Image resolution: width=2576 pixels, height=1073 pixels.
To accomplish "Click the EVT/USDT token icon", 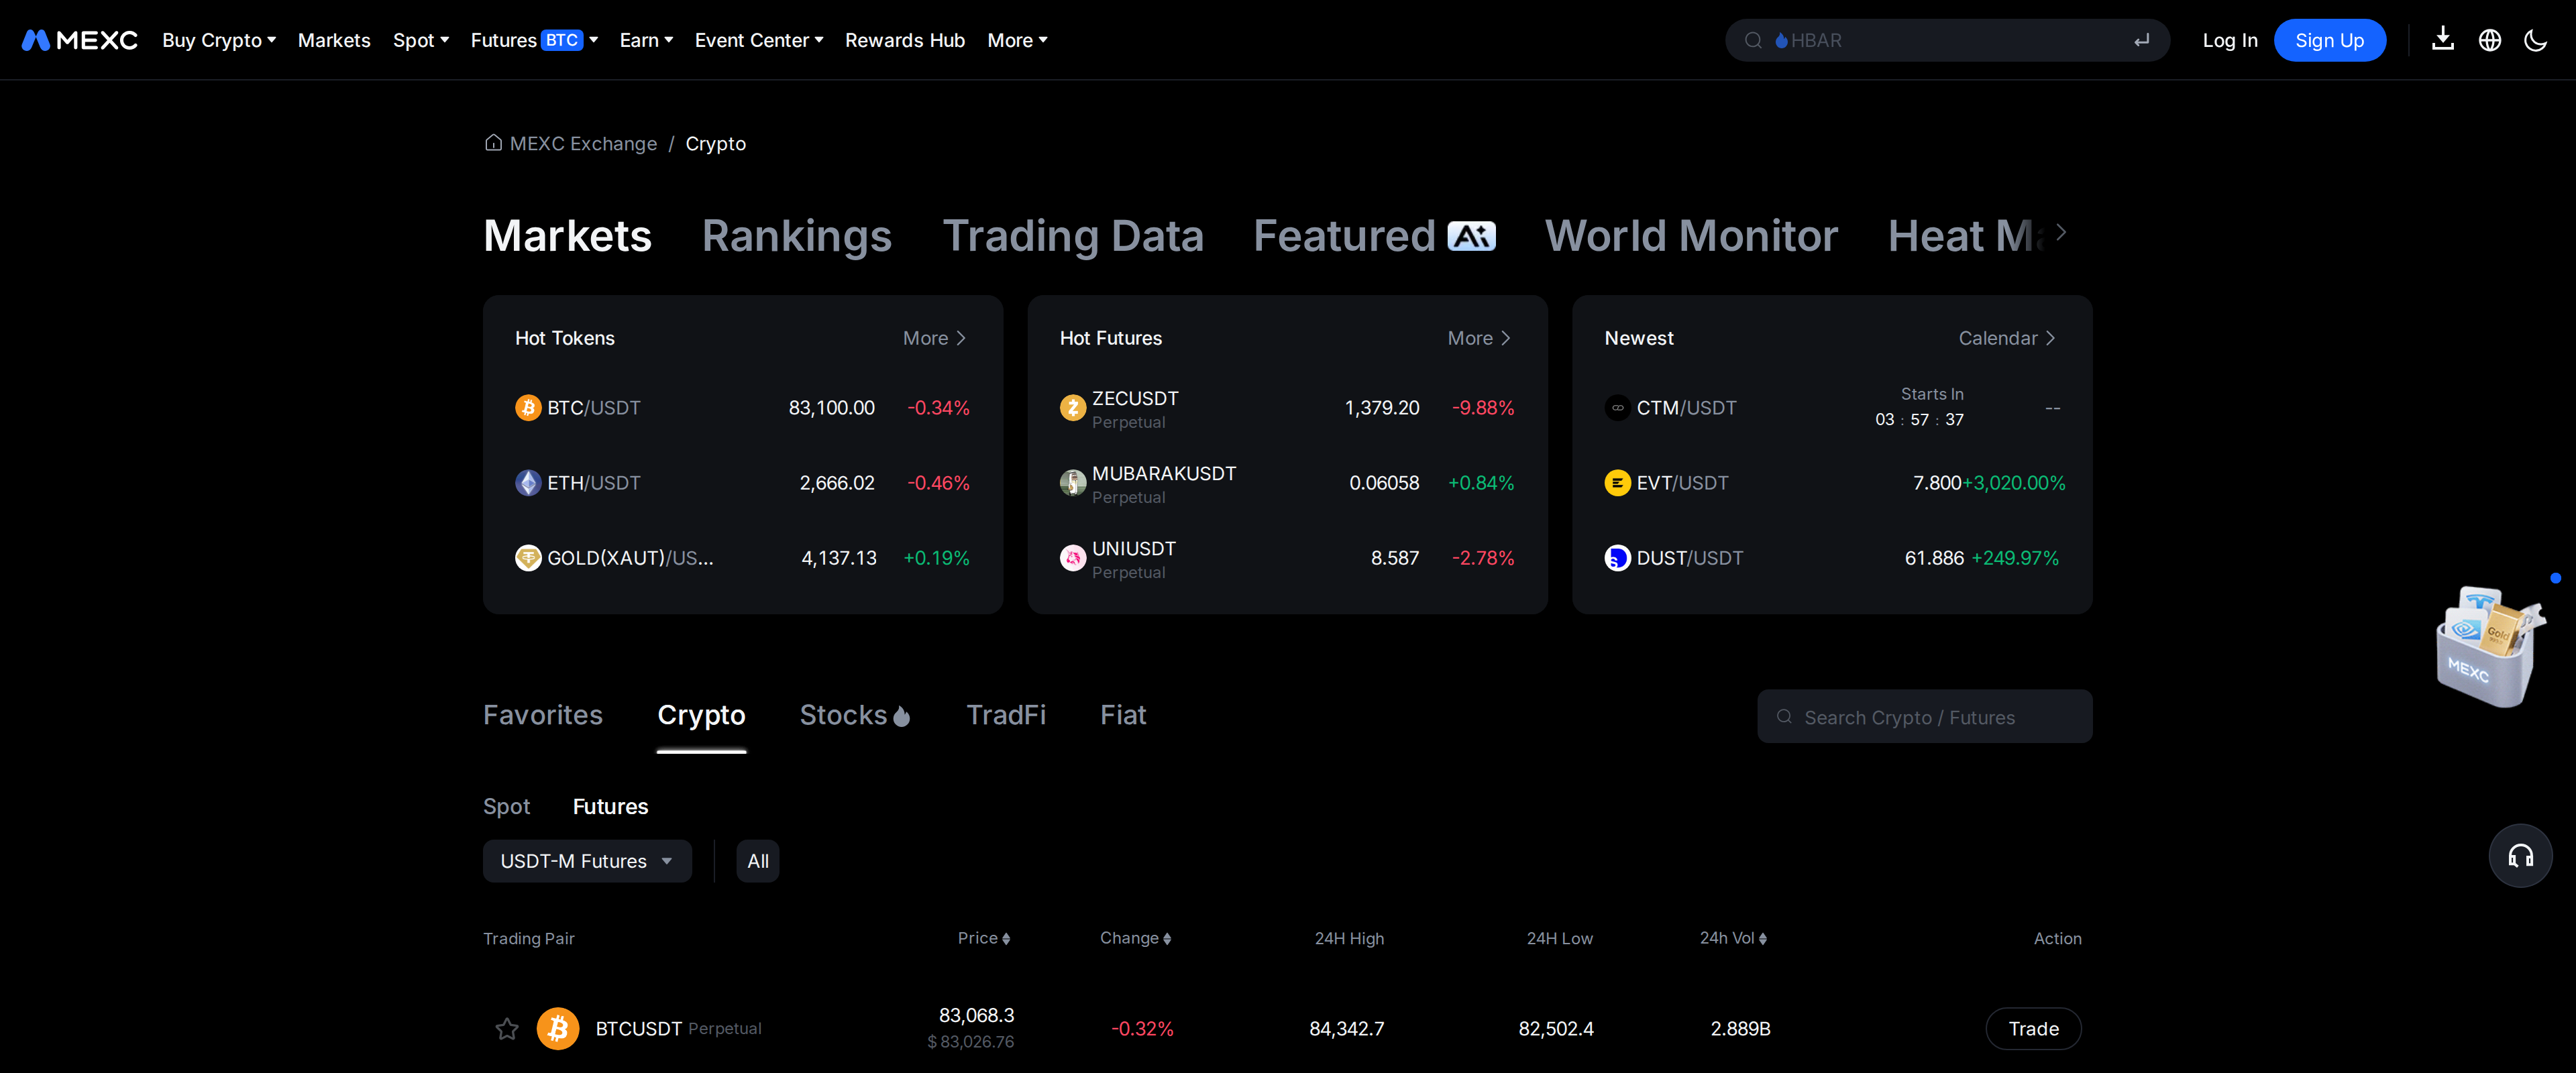I will tap(1617, 482).
